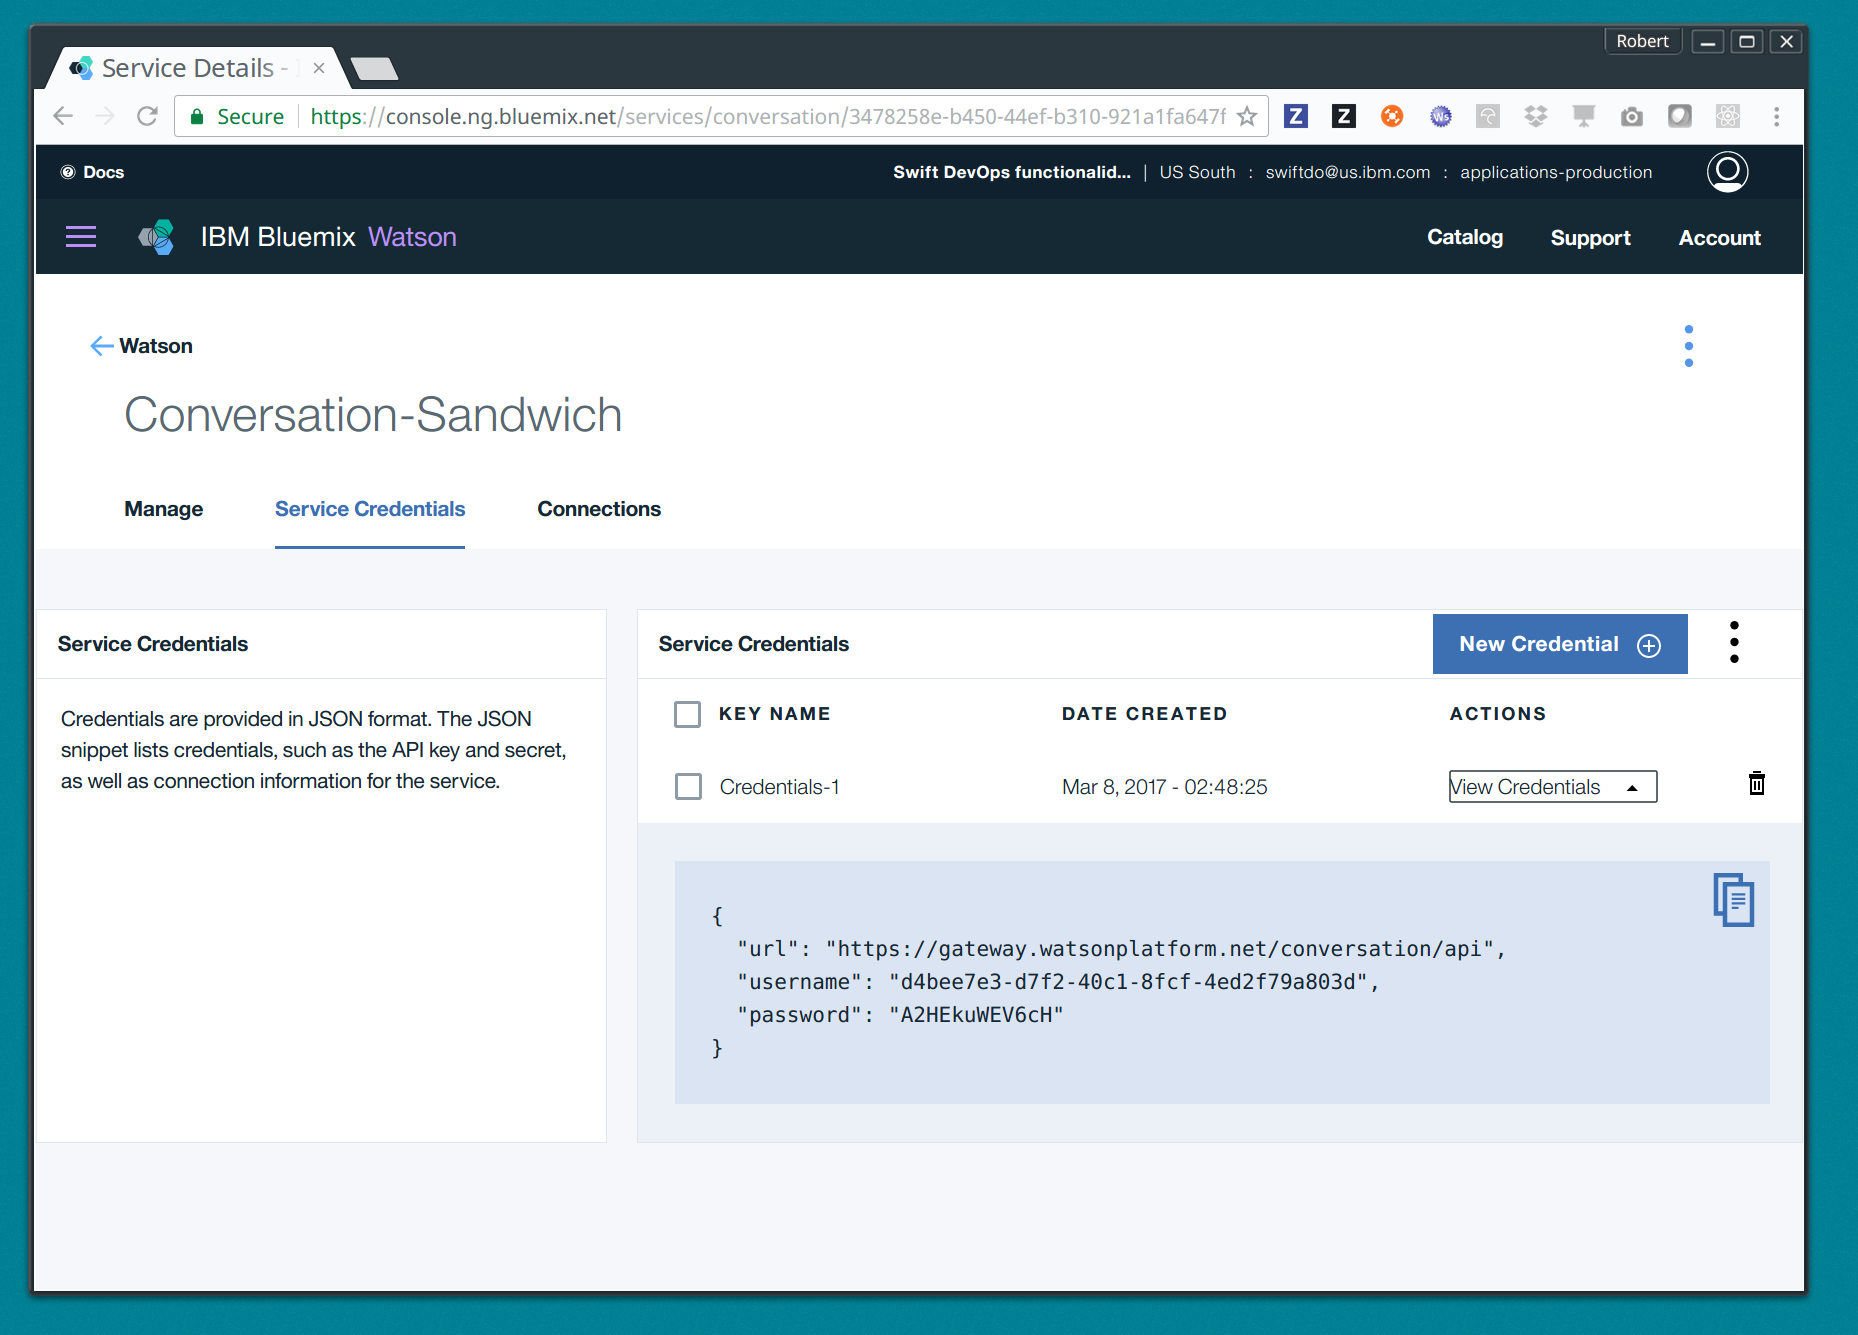Open the hamburger navigation menu
Screen dimensions: 1858x1335
[81, 237]
